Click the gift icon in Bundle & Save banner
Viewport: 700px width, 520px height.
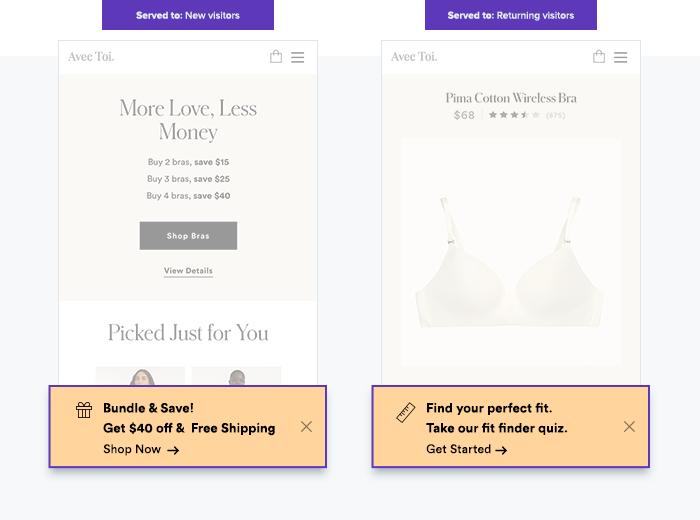(84, 410)
